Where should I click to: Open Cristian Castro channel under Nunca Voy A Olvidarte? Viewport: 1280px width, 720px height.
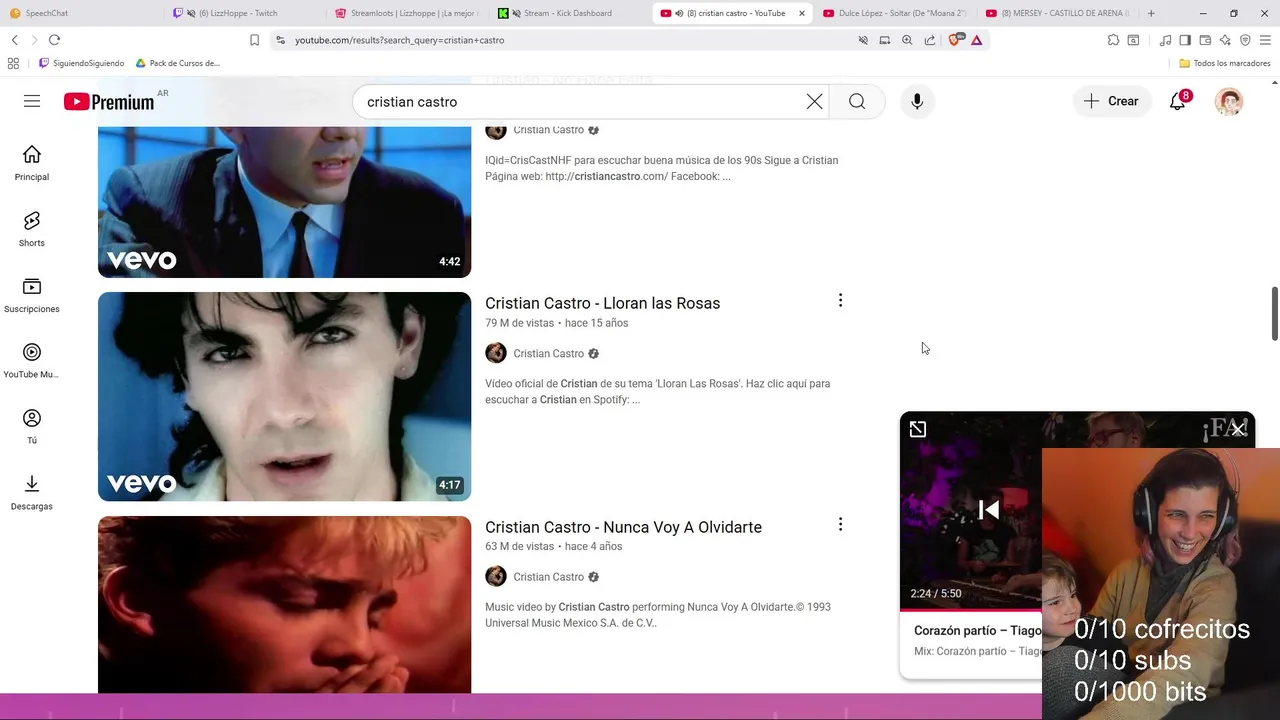pos(548,577)
